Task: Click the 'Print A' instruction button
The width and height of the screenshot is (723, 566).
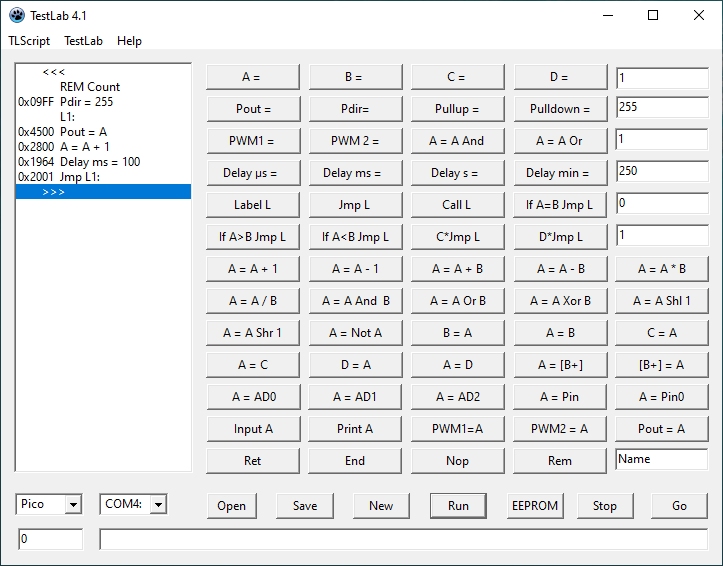Action: [355, 429]
